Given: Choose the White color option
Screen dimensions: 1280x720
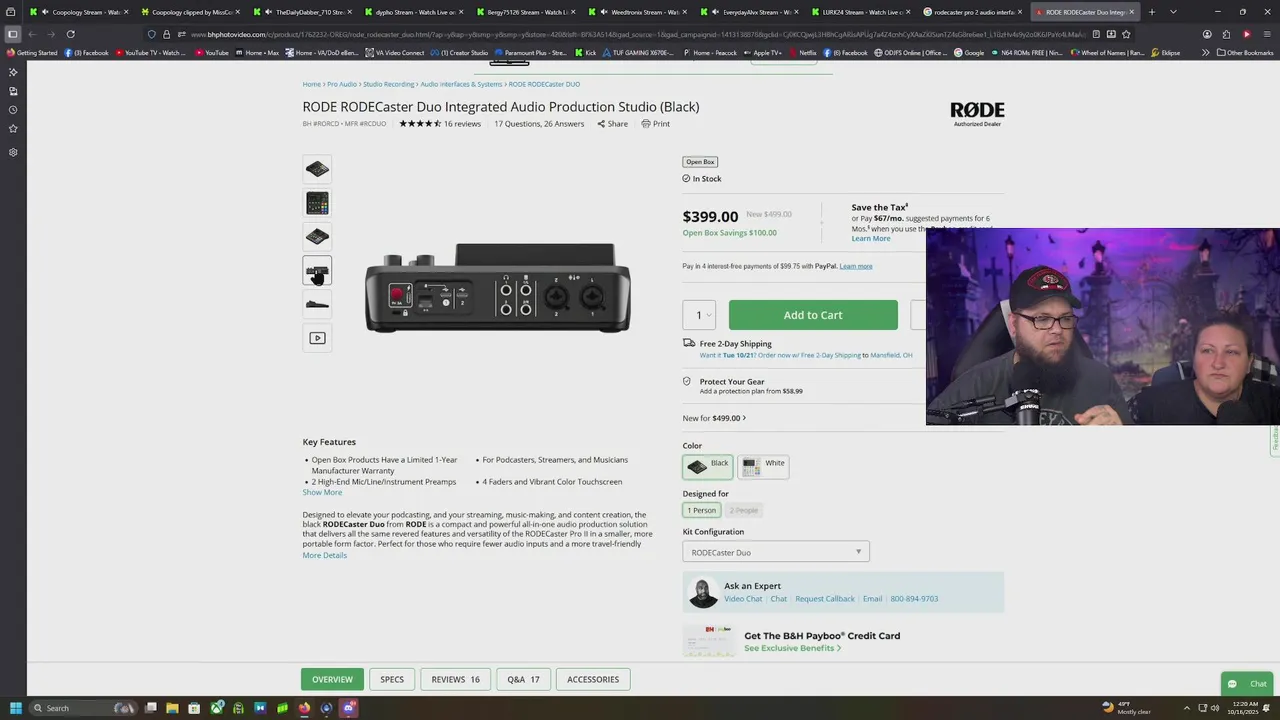Looking at the screenshot, I should pos(764,466).
